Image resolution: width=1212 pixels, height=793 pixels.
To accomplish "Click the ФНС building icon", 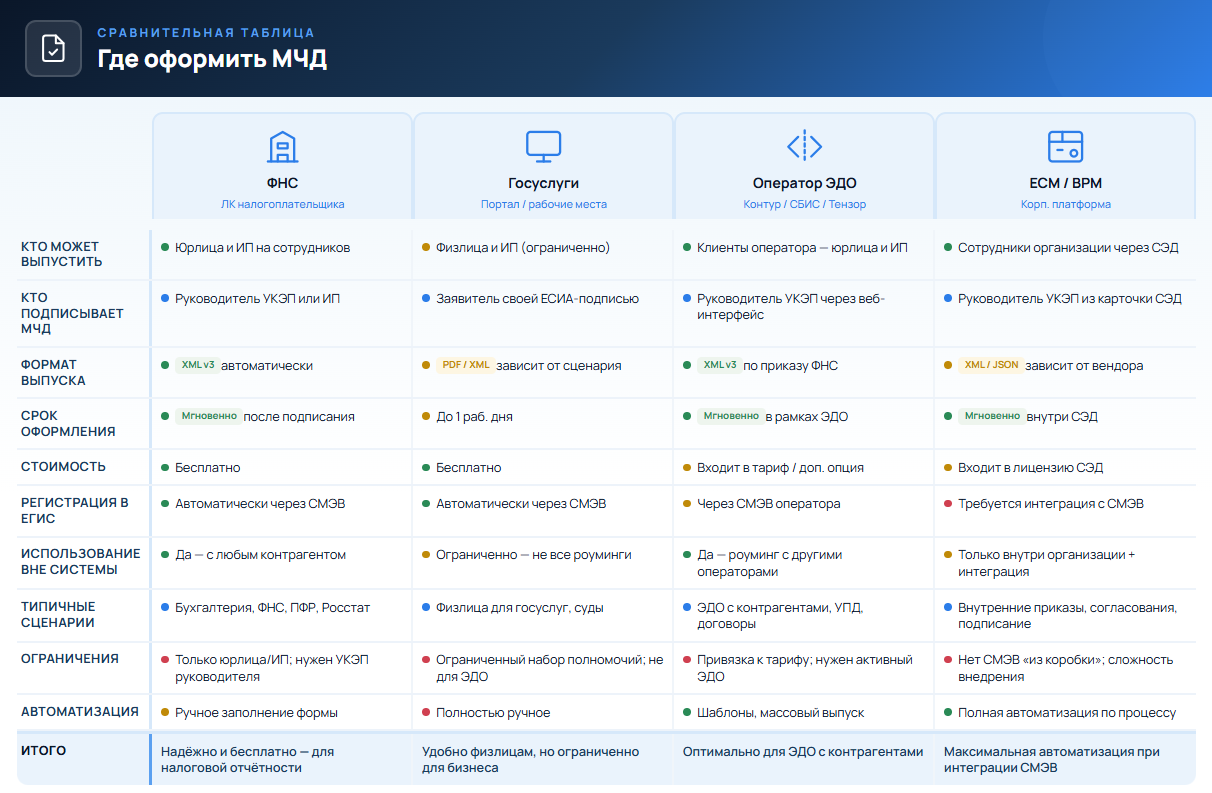I will click(283, 147).
